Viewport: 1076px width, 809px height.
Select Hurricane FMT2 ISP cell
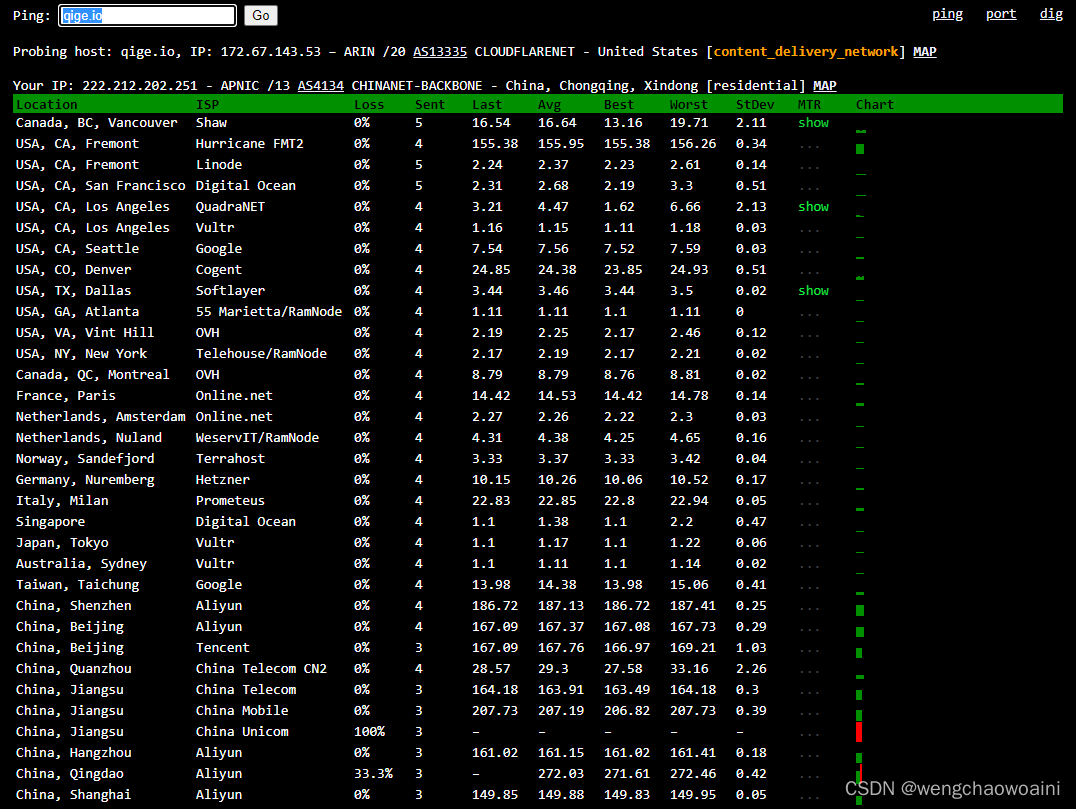tap(249, 144)
